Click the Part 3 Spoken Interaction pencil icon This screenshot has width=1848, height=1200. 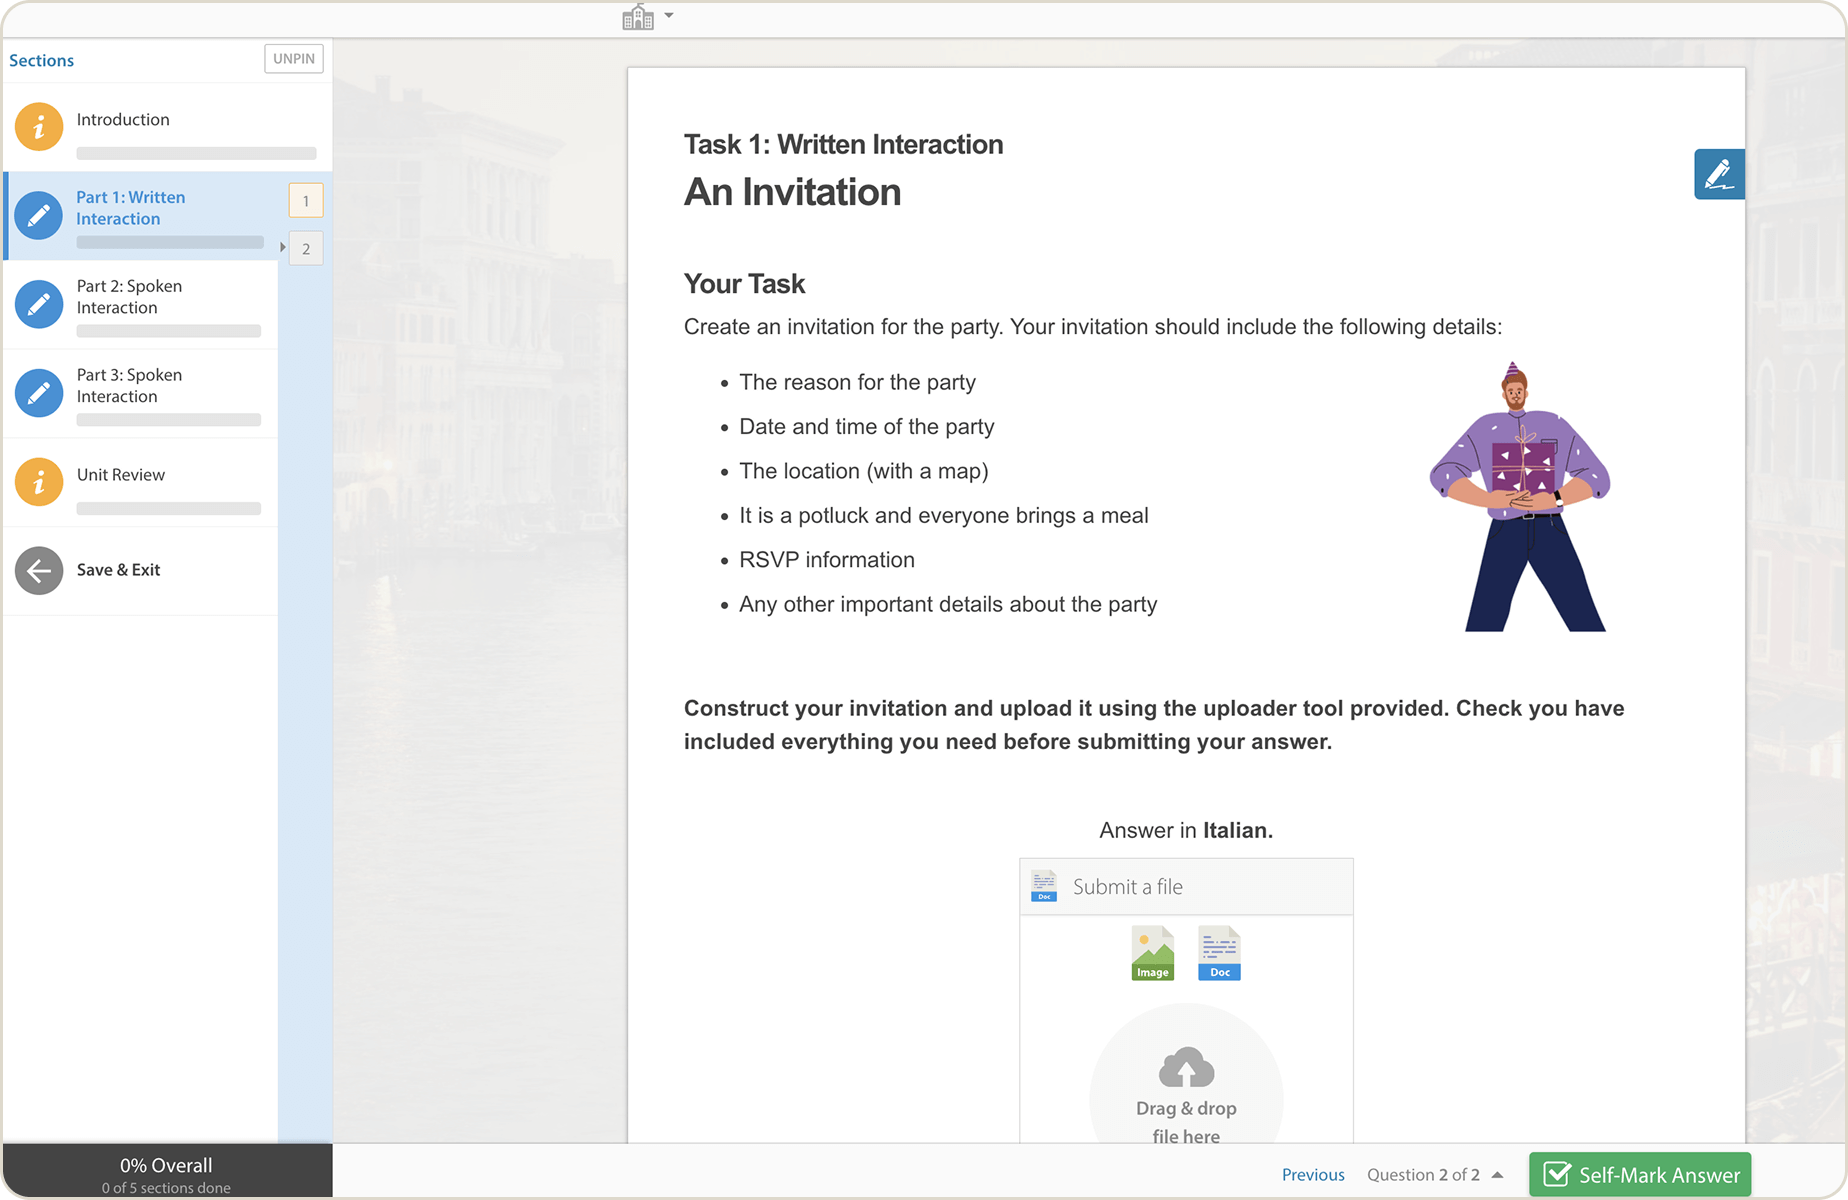coord(39,393)
